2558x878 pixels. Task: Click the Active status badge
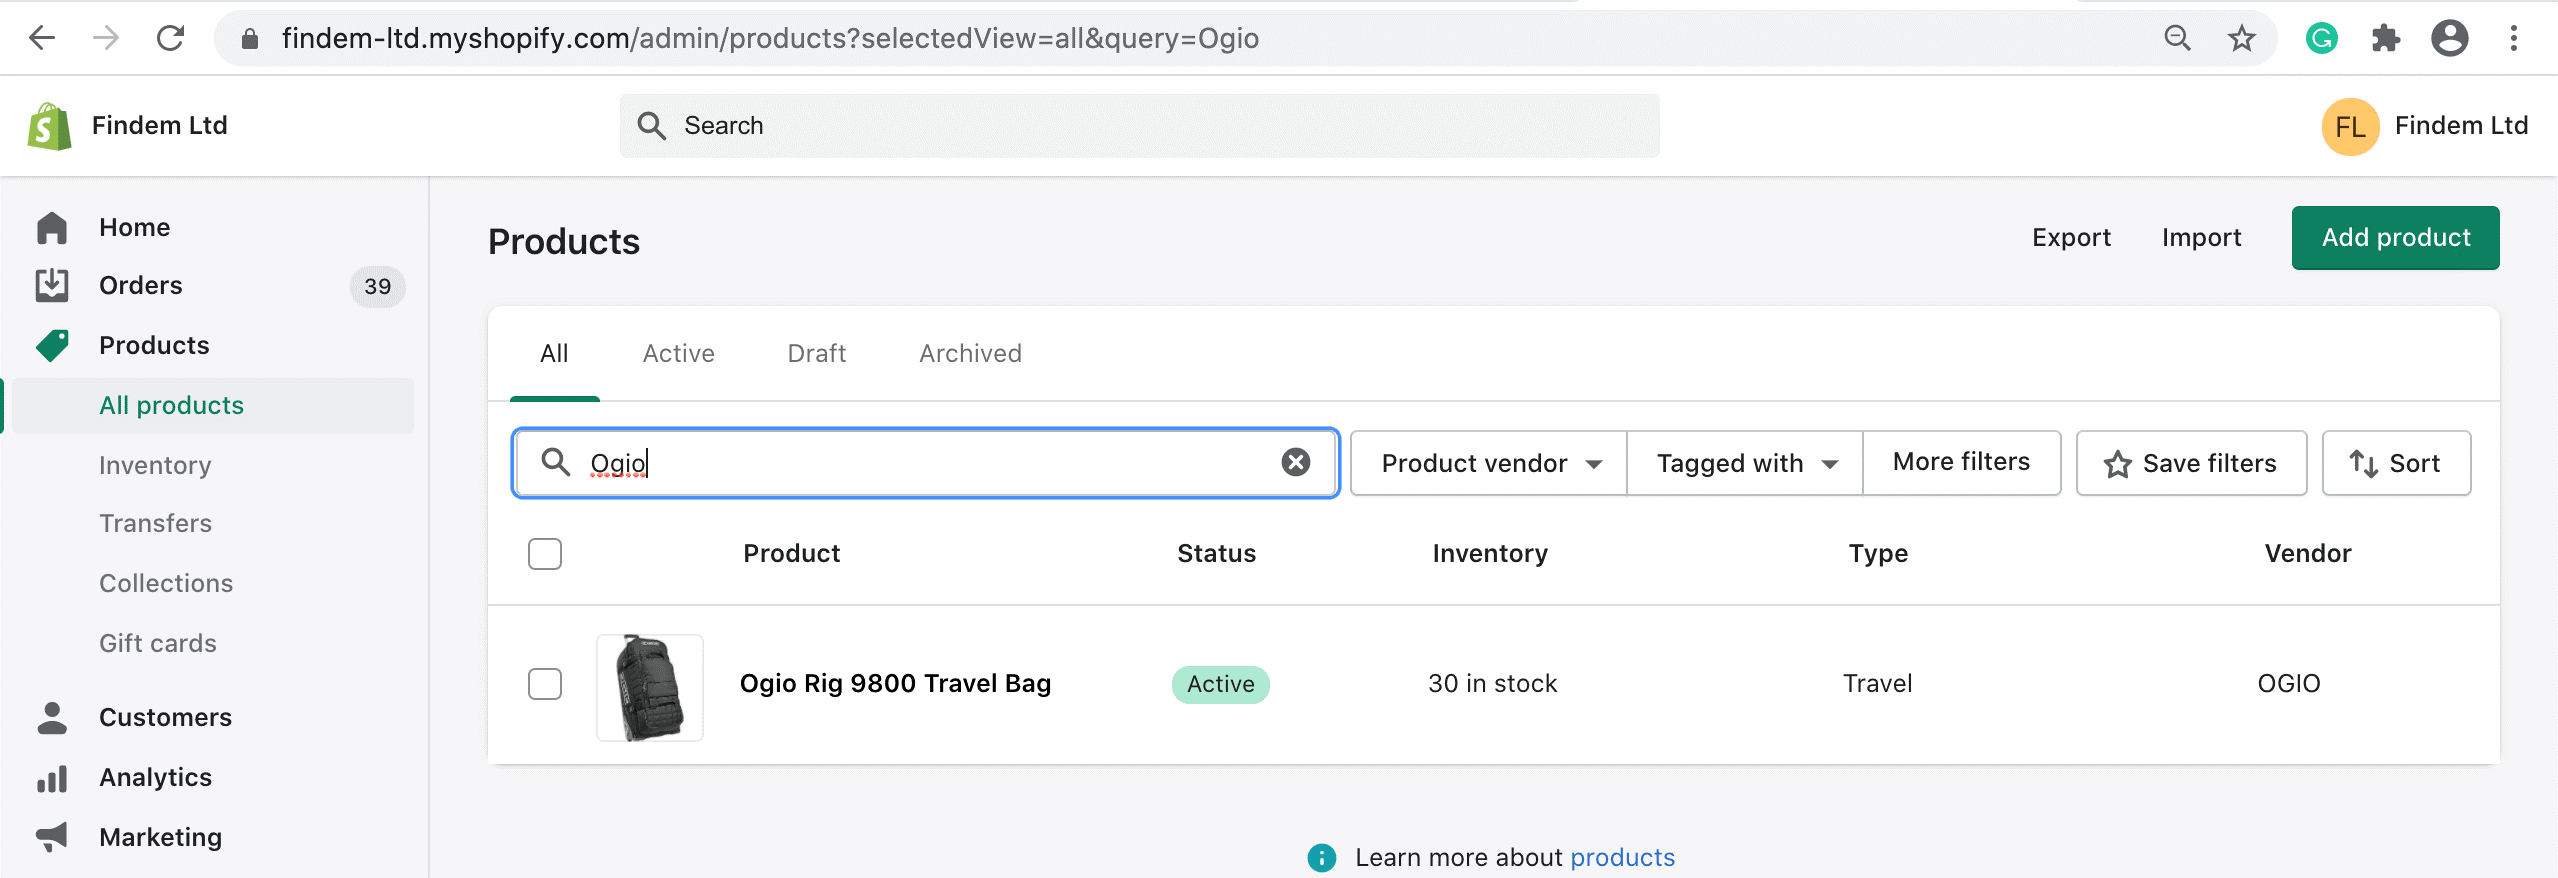1220,685
